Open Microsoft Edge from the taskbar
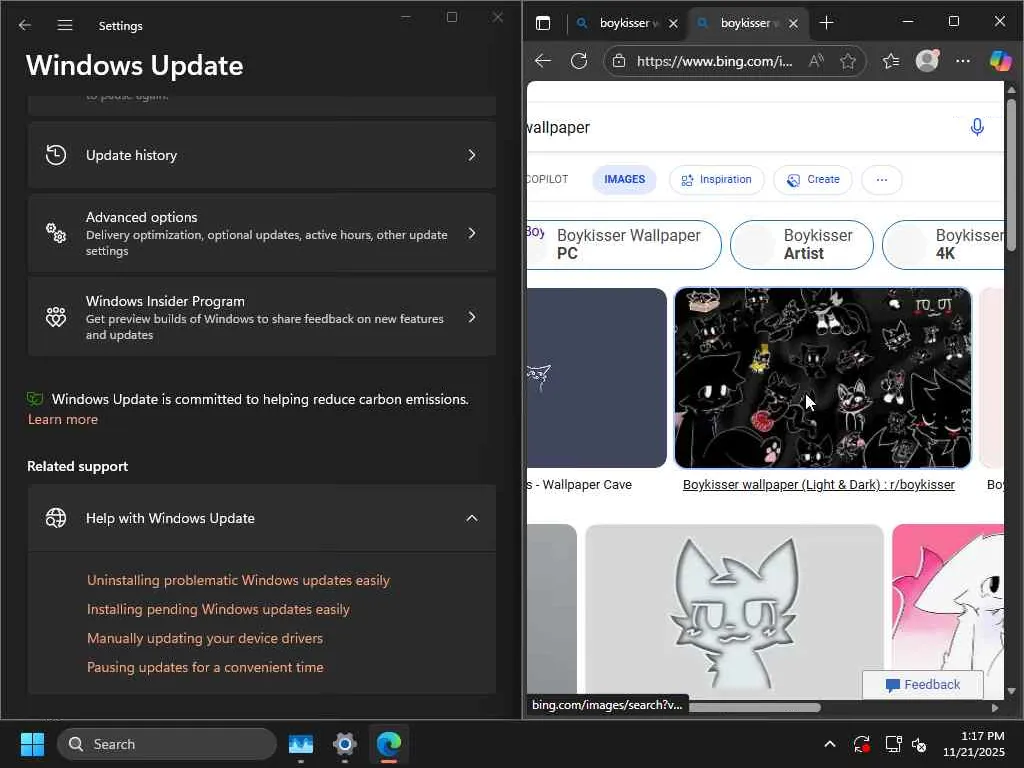 tap(389, 744)
